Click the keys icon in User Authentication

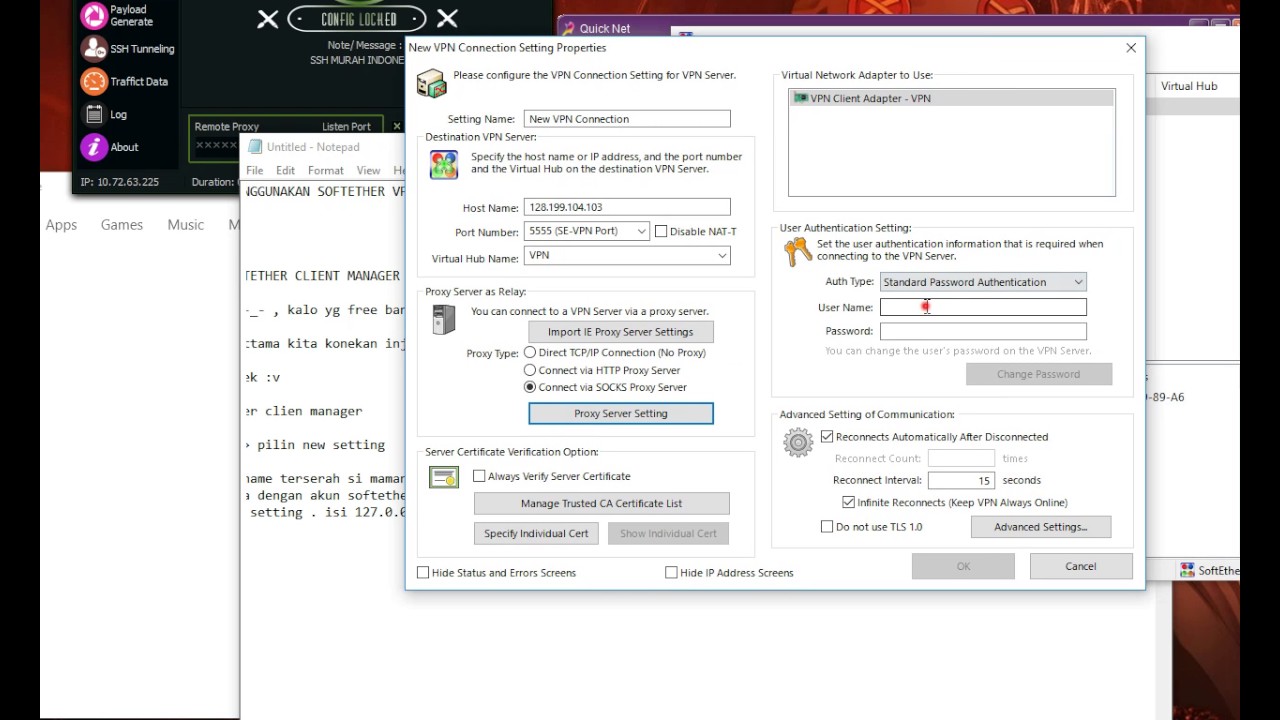click(798, 251)
